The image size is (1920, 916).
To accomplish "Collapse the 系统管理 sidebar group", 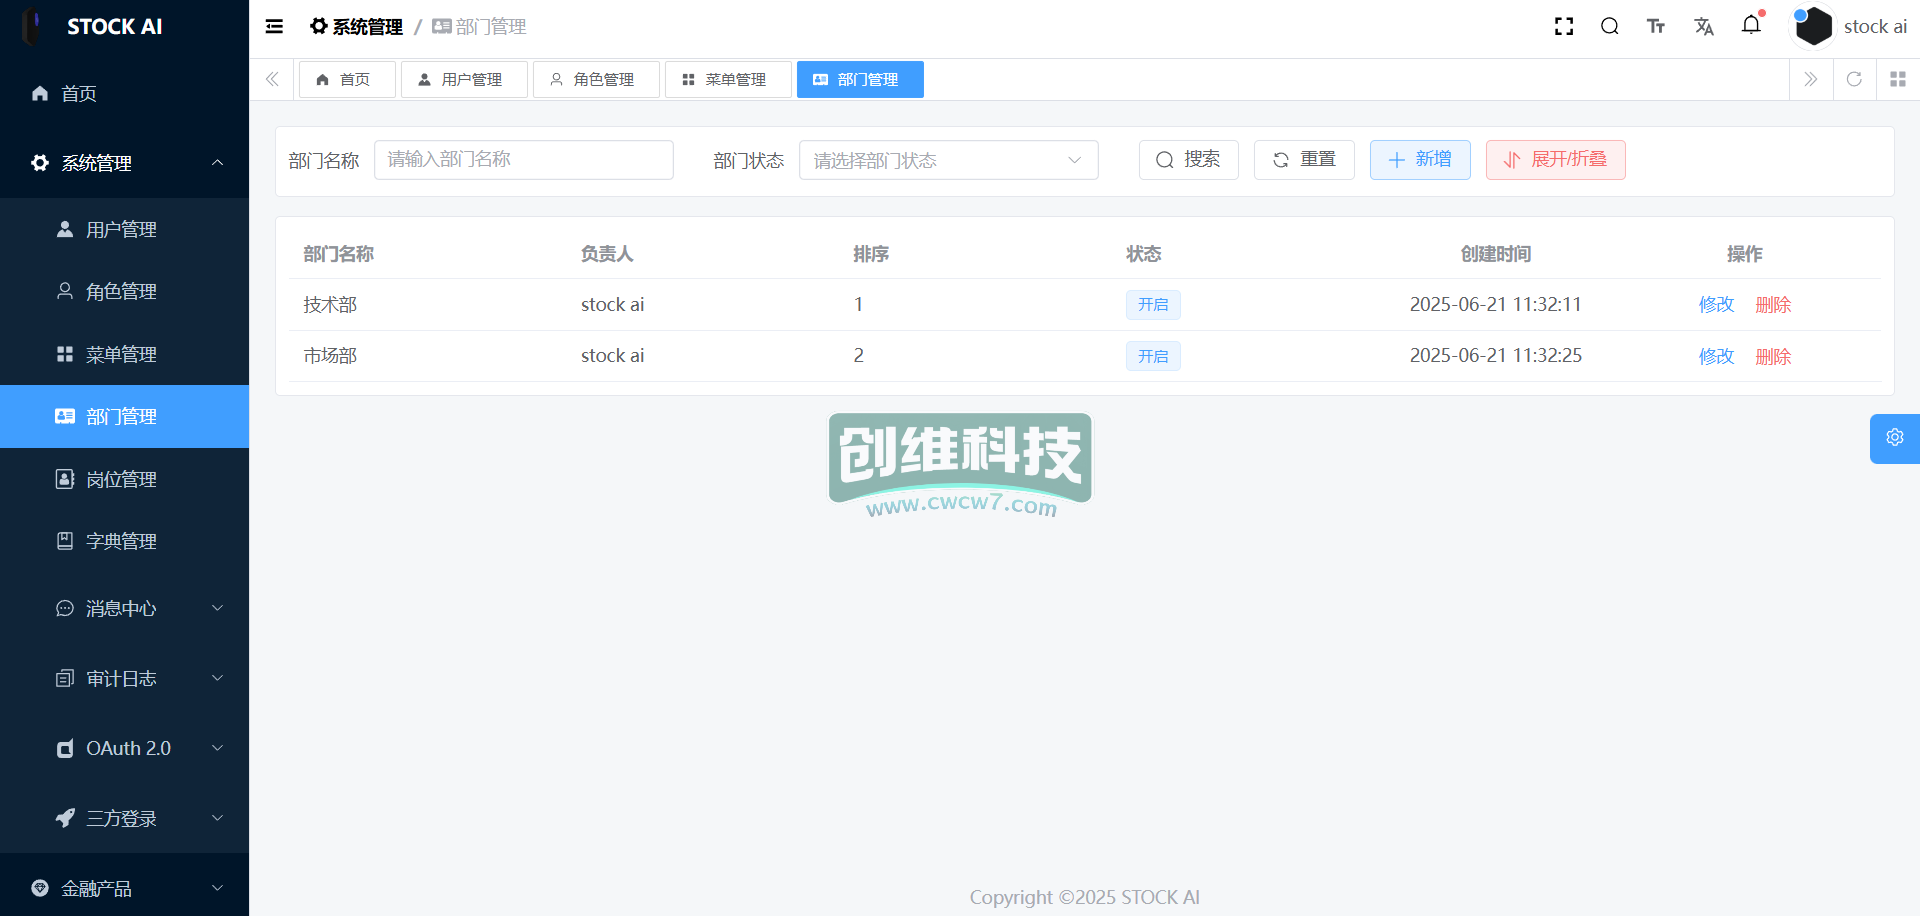I will [124, 163].
